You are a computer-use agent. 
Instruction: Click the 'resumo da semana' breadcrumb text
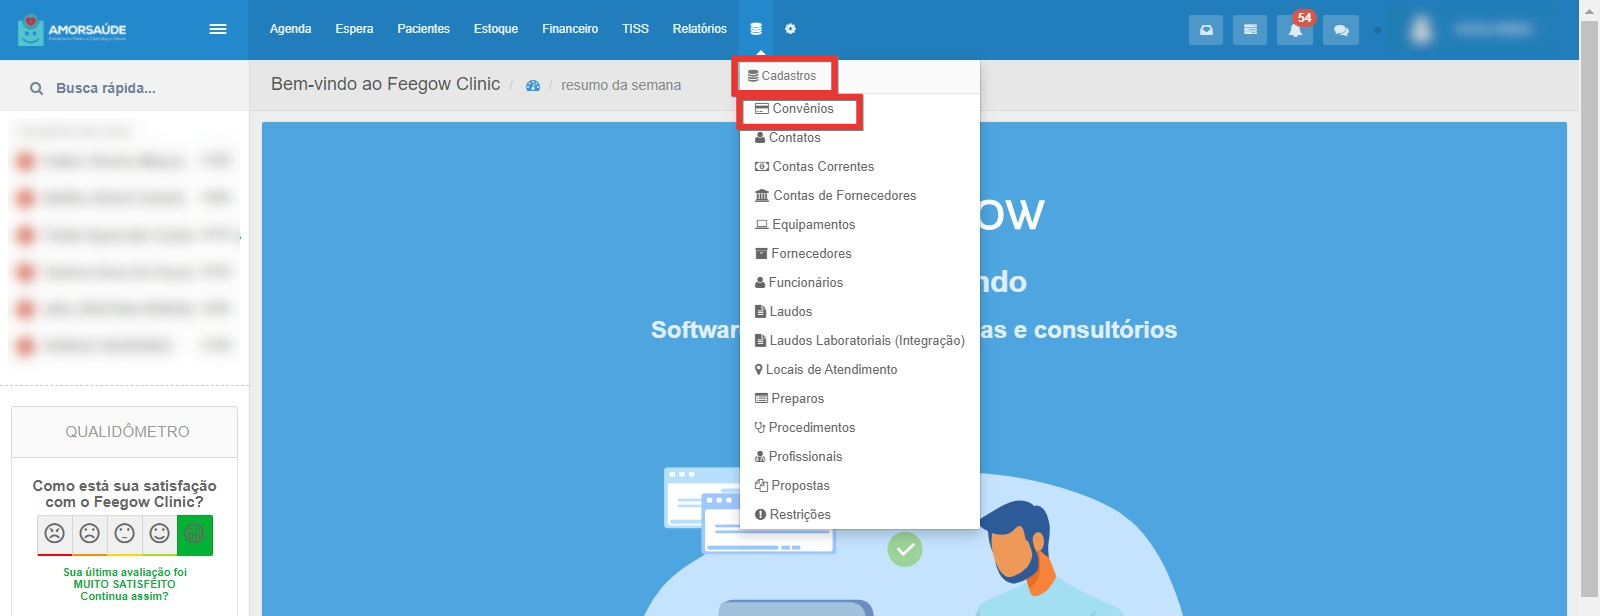tap(621, 86)
